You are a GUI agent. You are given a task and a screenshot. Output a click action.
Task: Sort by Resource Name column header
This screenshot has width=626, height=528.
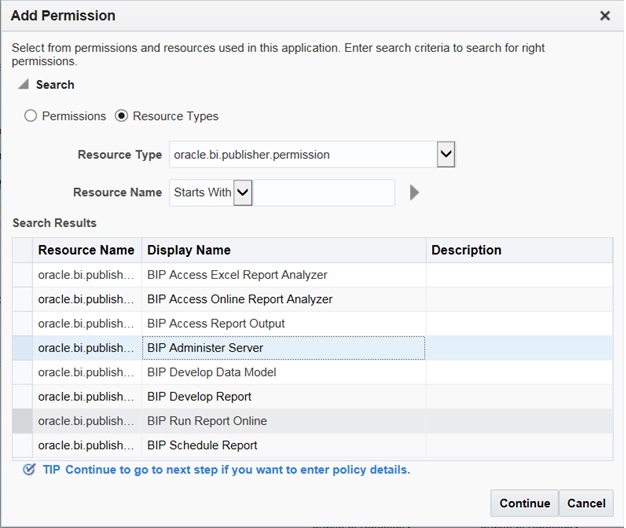pos(86,250)
